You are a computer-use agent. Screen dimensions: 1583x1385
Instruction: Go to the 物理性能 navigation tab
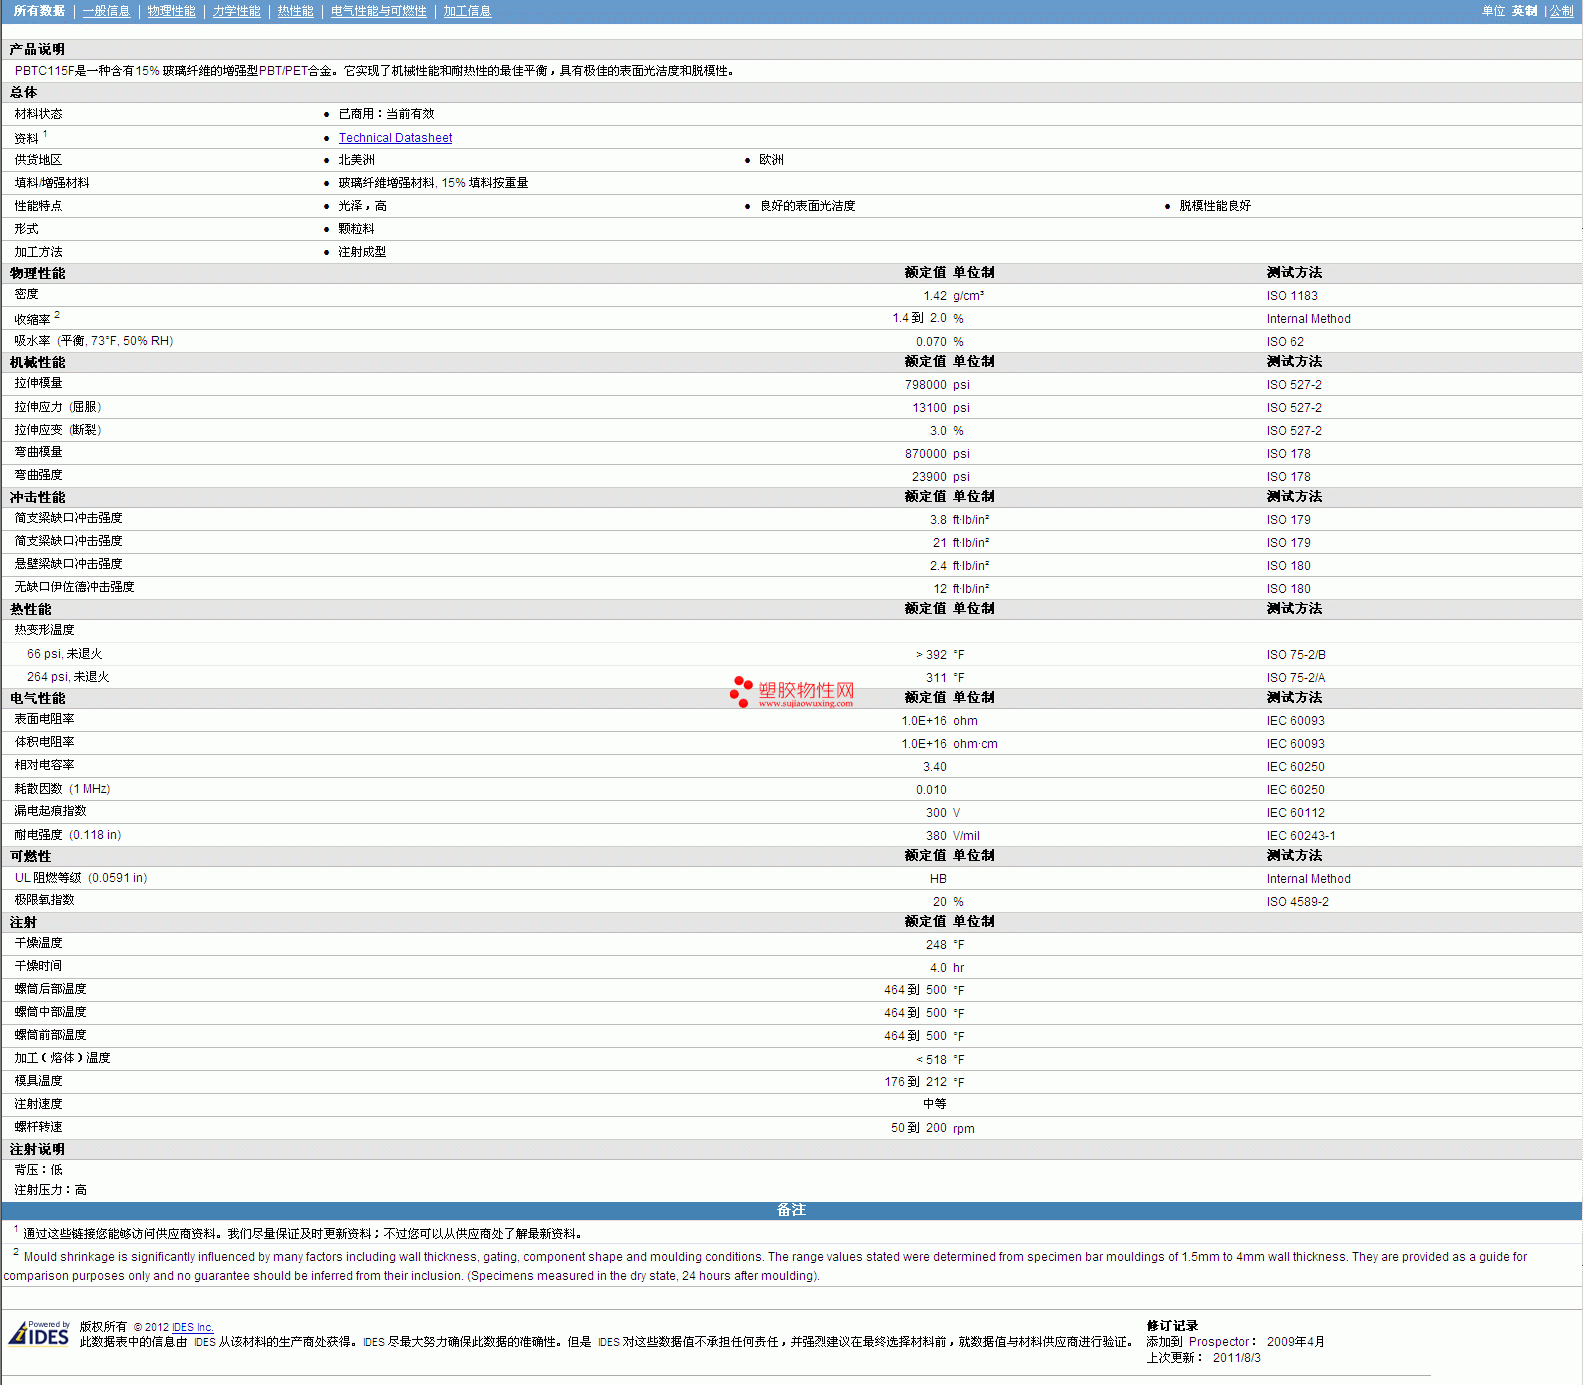(x=171, y=11)
